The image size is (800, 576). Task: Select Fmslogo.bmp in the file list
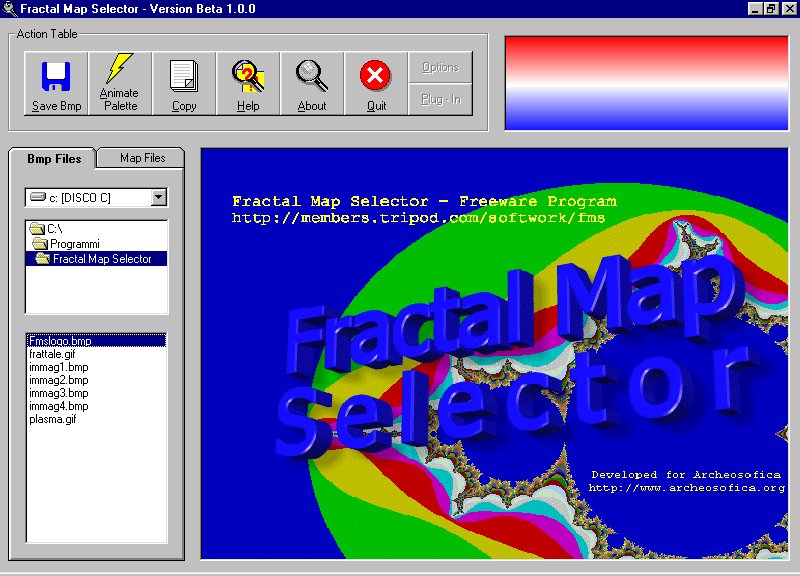click(x=96, y=340)
